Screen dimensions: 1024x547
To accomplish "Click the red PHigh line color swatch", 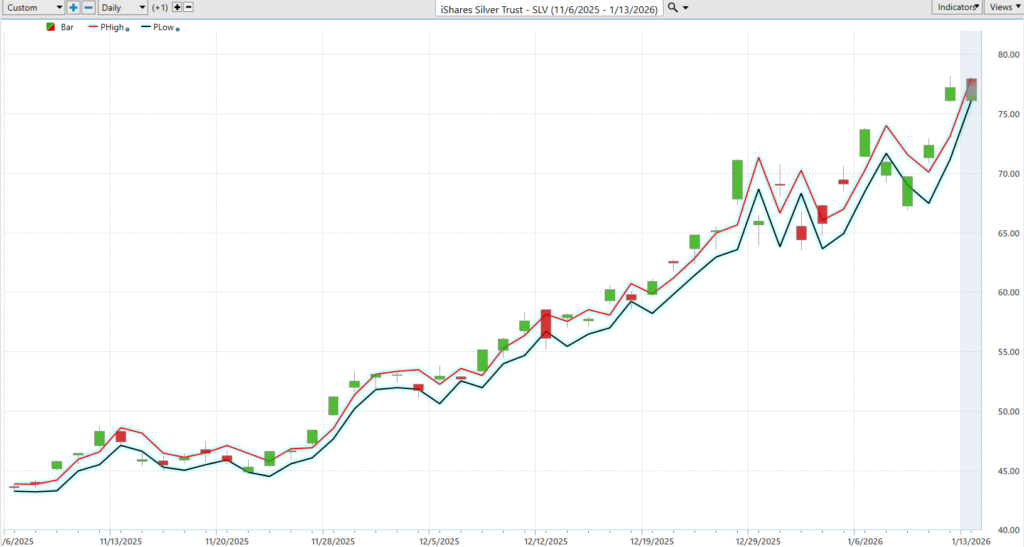I will [95, 27].
